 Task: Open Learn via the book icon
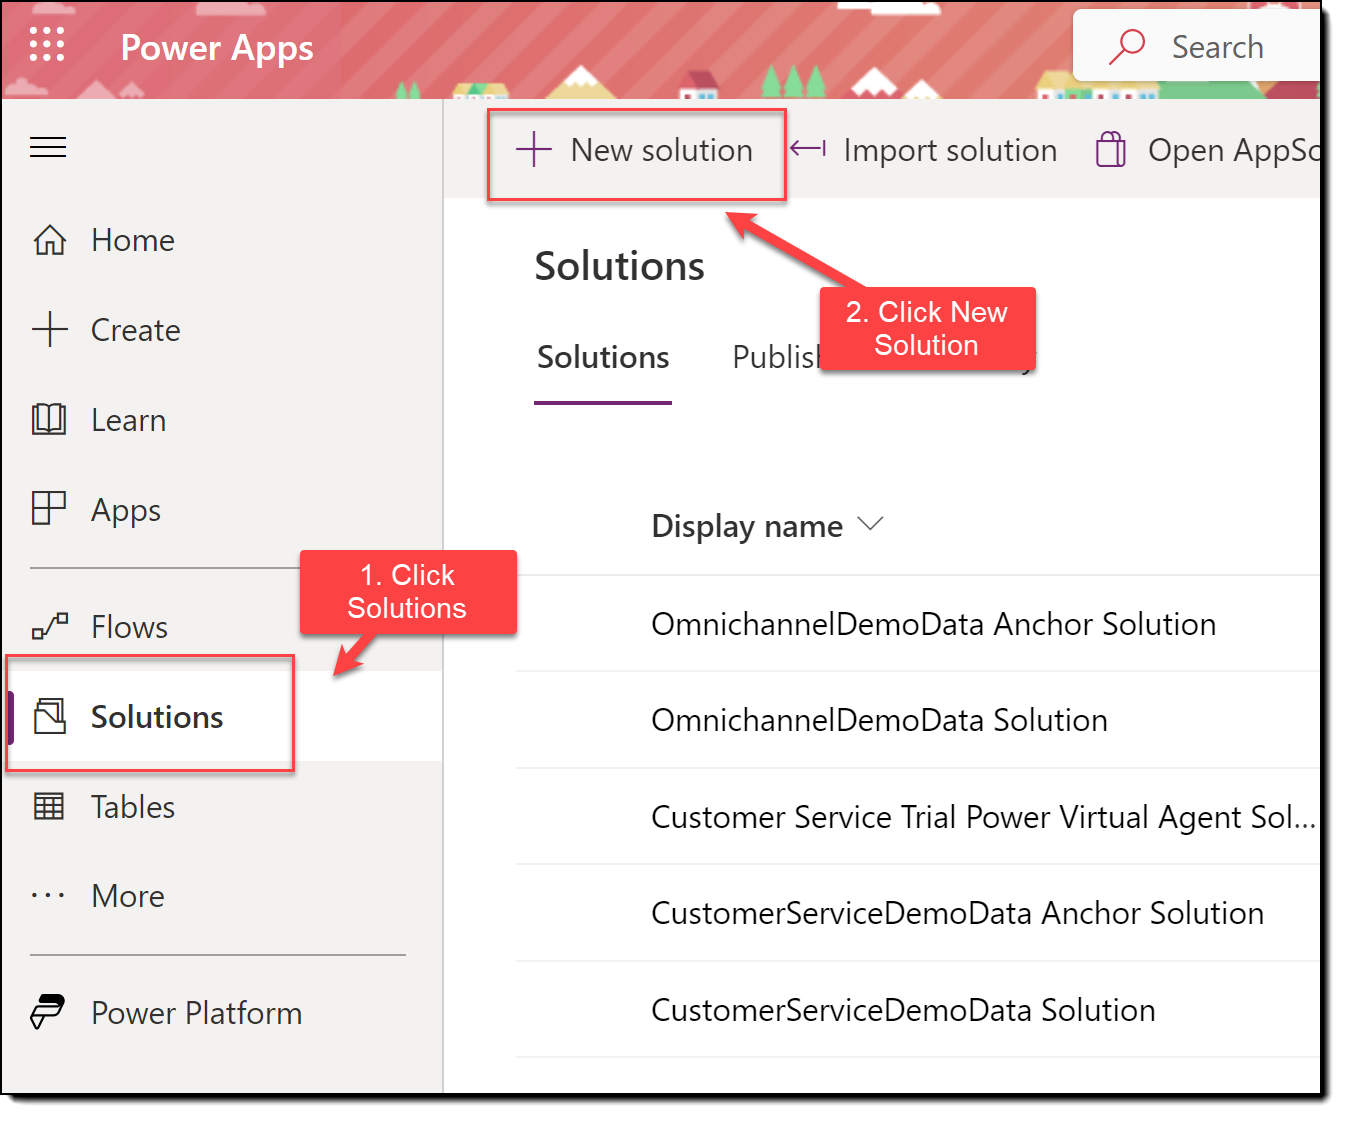point(48,420)
